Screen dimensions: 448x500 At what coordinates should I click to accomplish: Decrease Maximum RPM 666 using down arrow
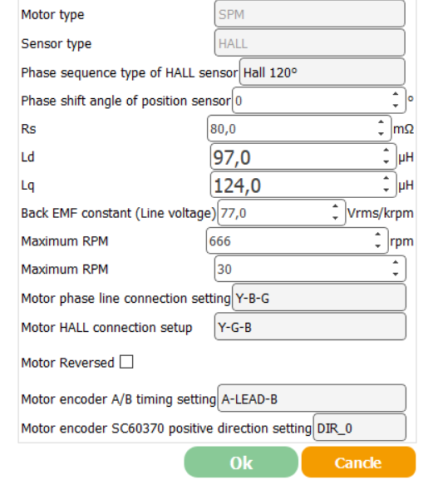click(x=377, y=246)
